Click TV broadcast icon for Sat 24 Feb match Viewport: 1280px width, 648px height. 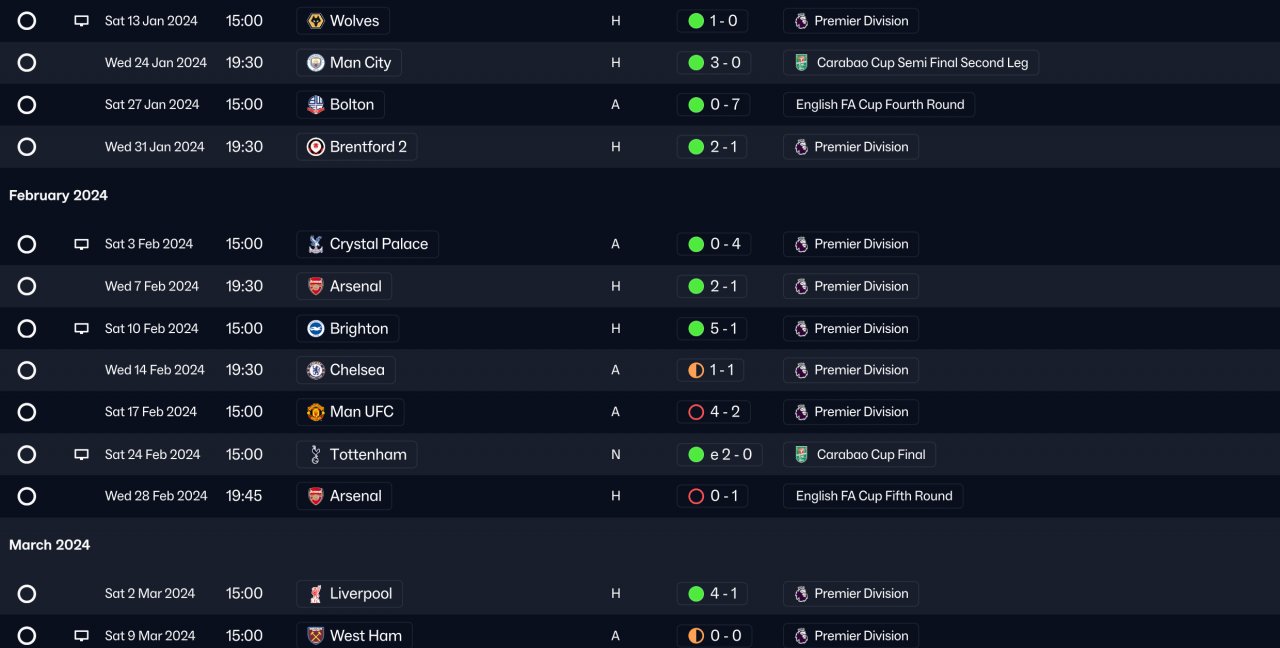pyautogui.click(x=82, y=455)
